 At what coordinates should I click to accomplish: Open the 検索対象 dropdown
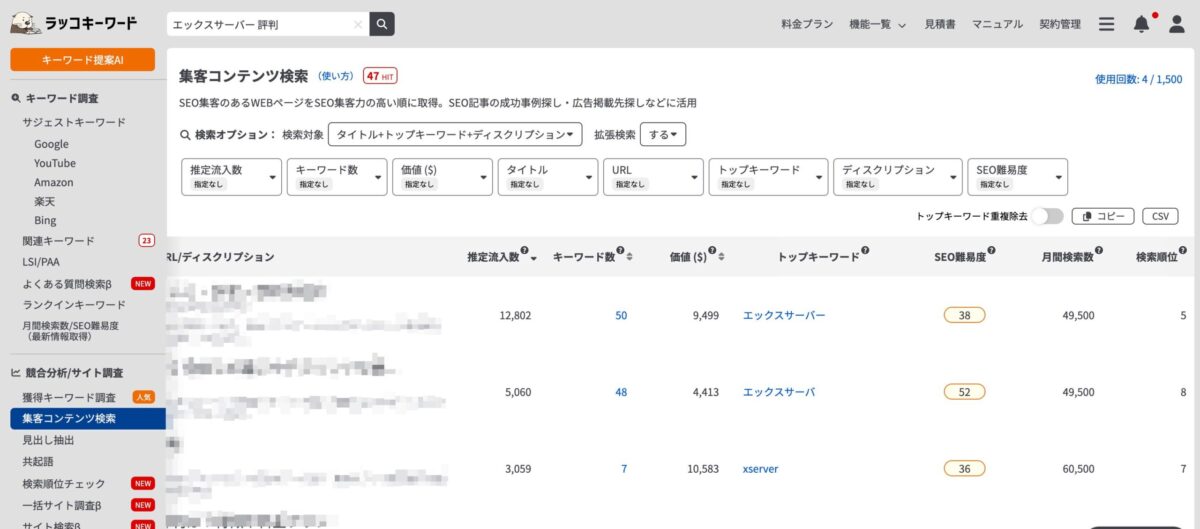point(455,134)
